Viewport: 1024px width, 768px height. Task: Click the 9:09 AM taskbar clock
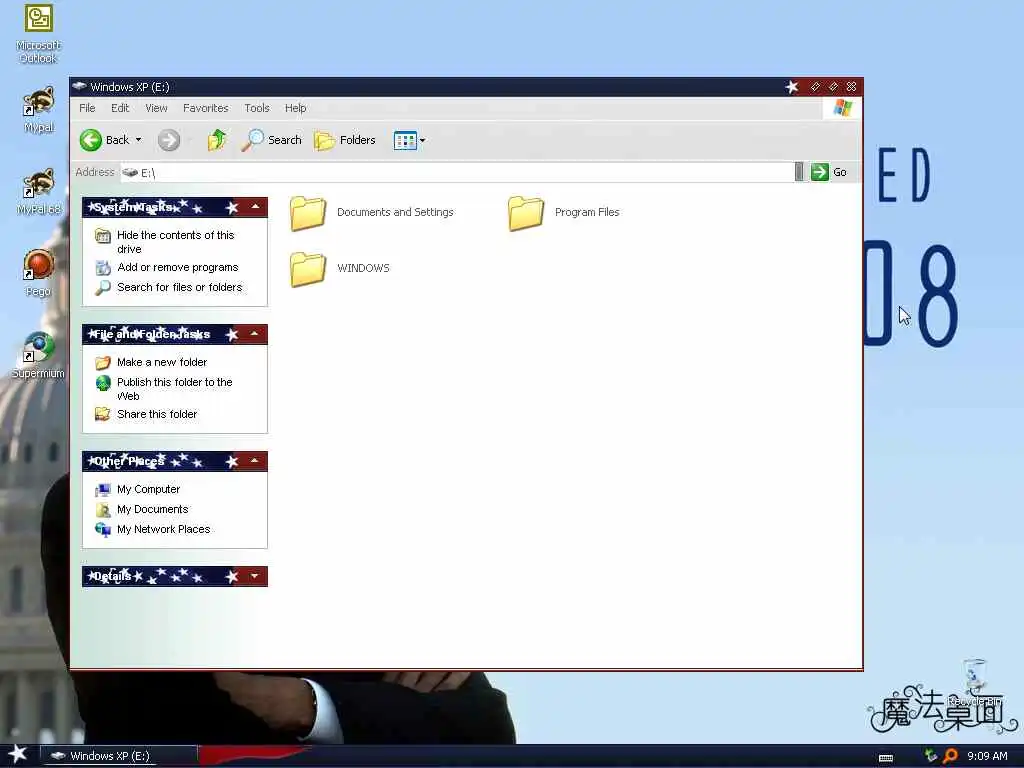pyautogui.click(x=987, y=756)
